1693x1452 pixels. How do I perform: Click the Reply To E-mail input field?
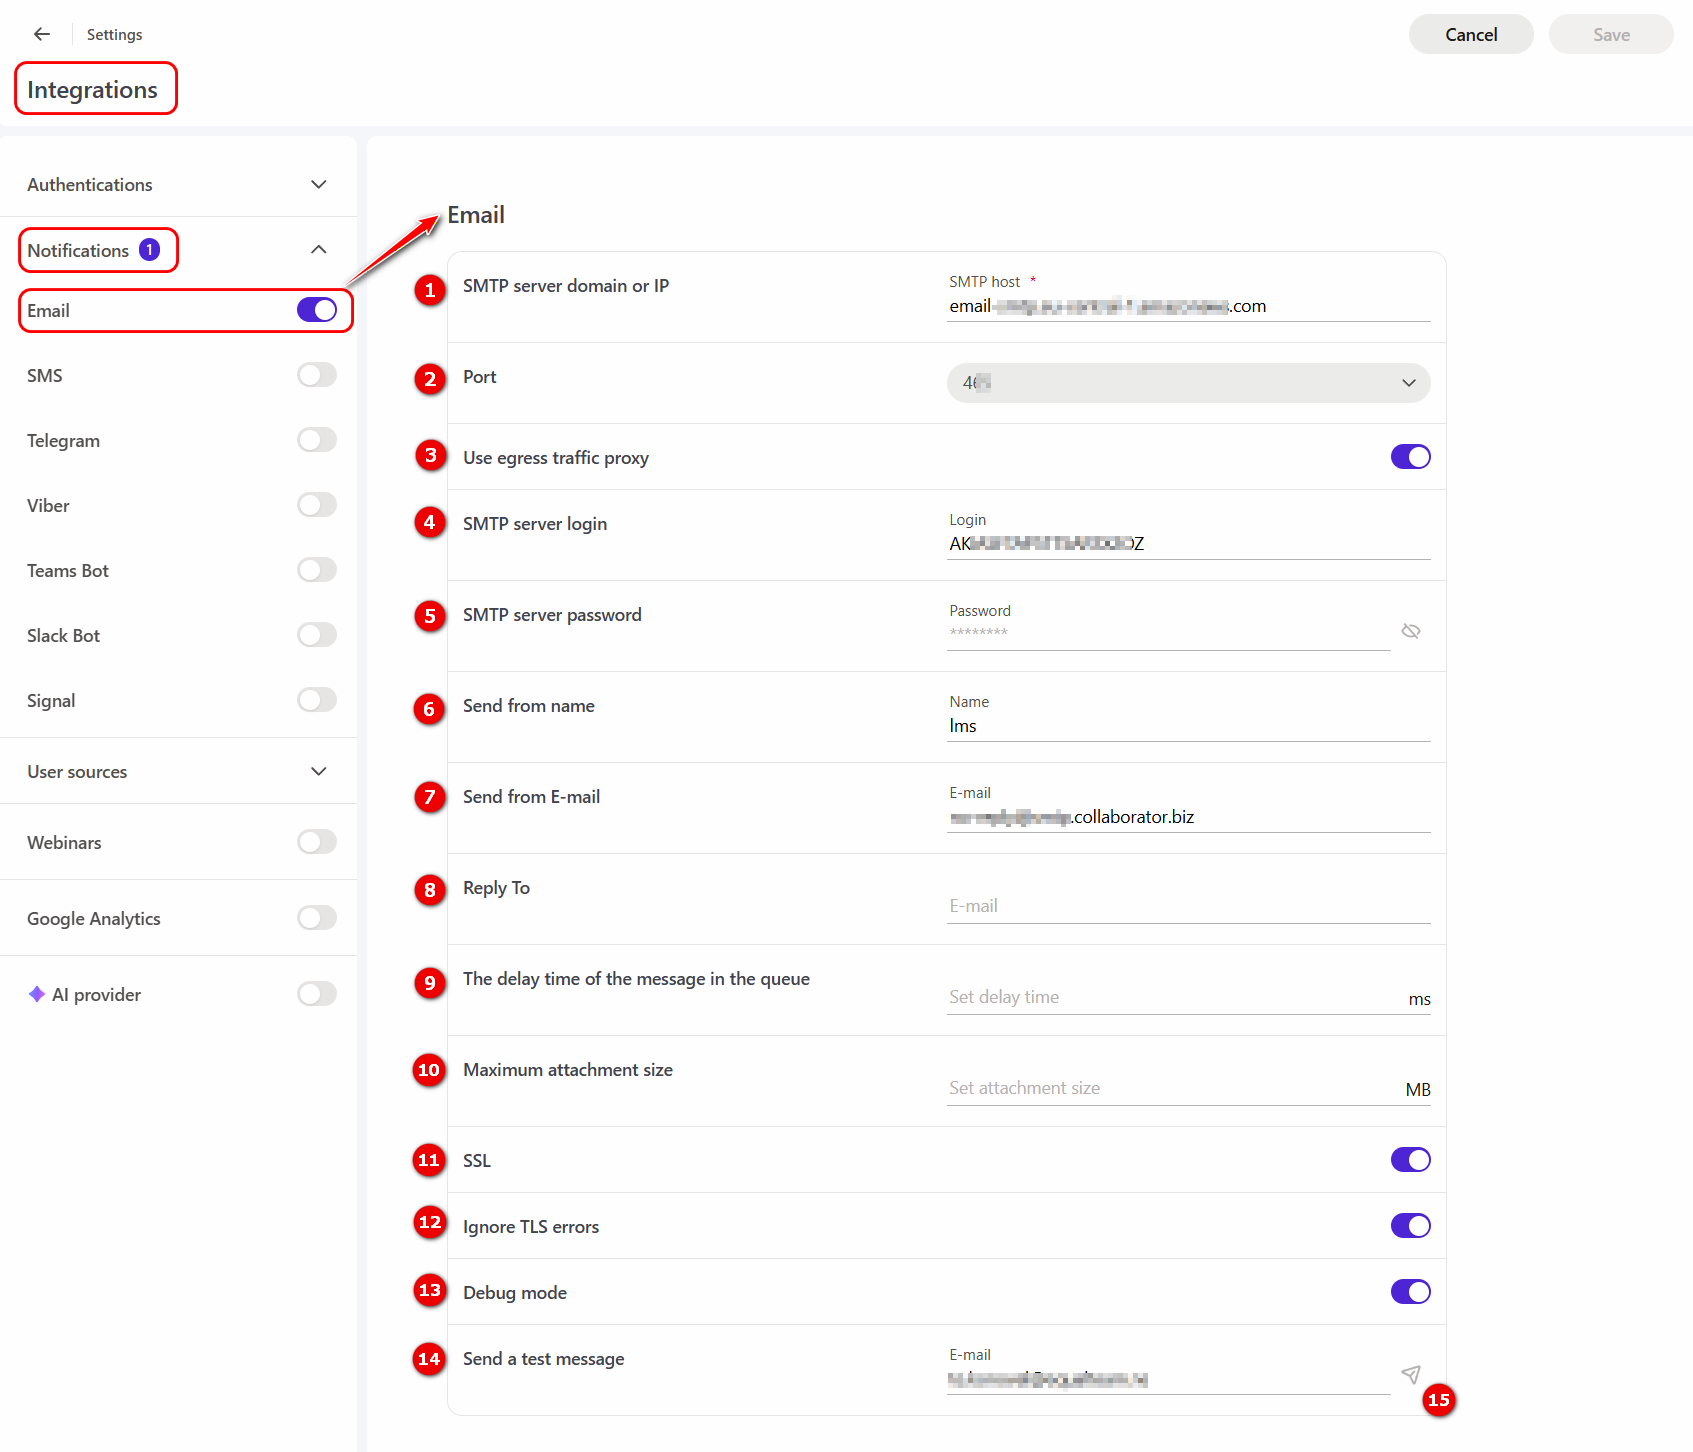click(x=1188, y=906)
